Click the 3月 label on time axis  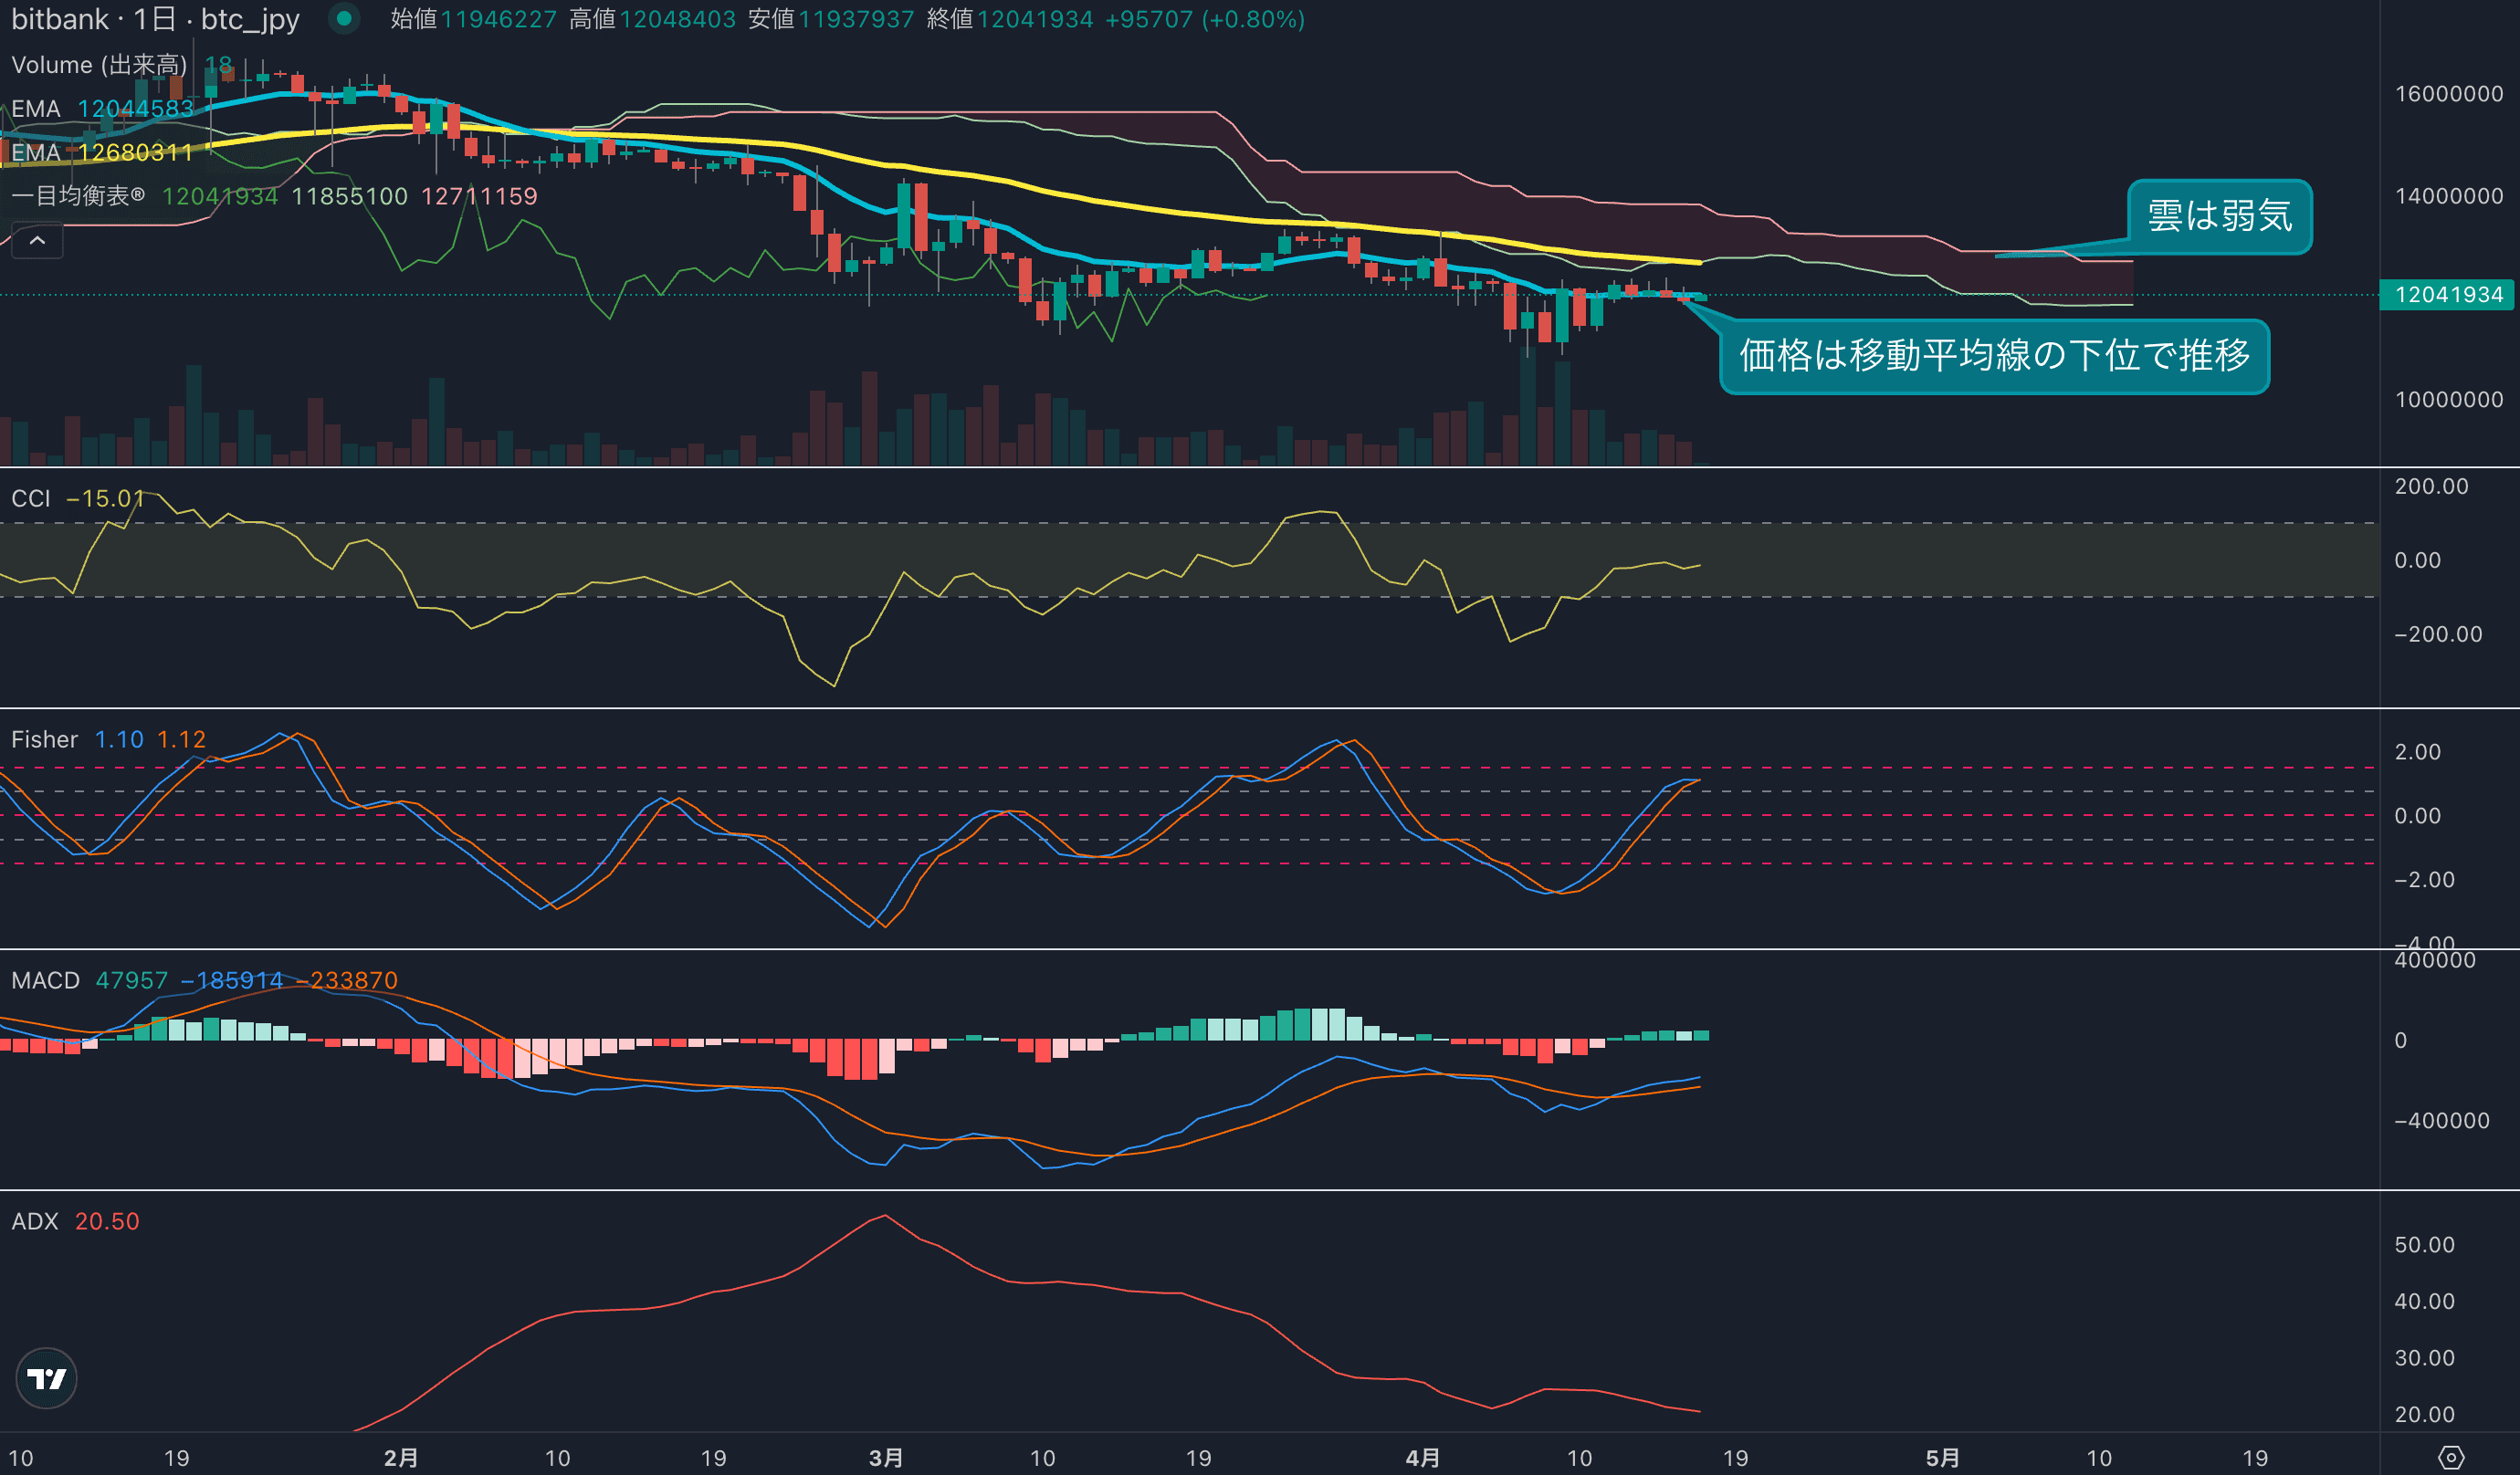[885, 1457]
